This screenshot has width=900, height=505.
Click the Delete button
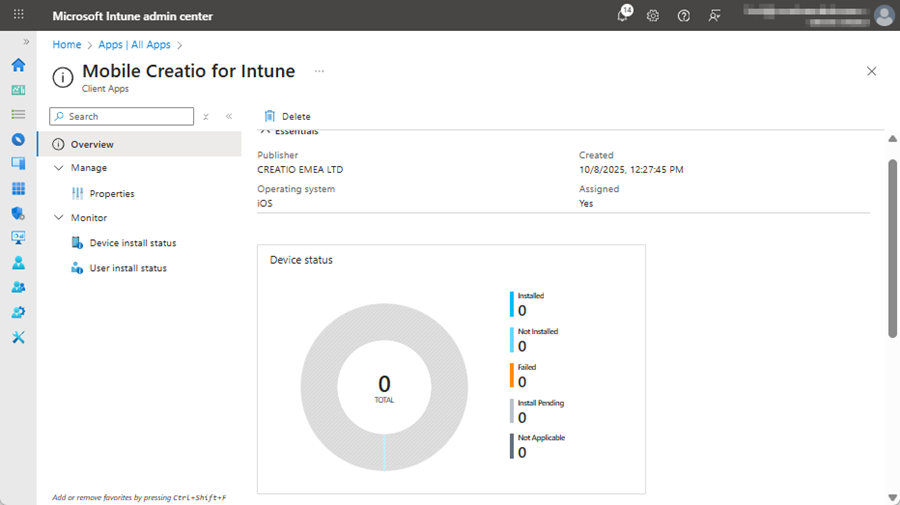287,117
